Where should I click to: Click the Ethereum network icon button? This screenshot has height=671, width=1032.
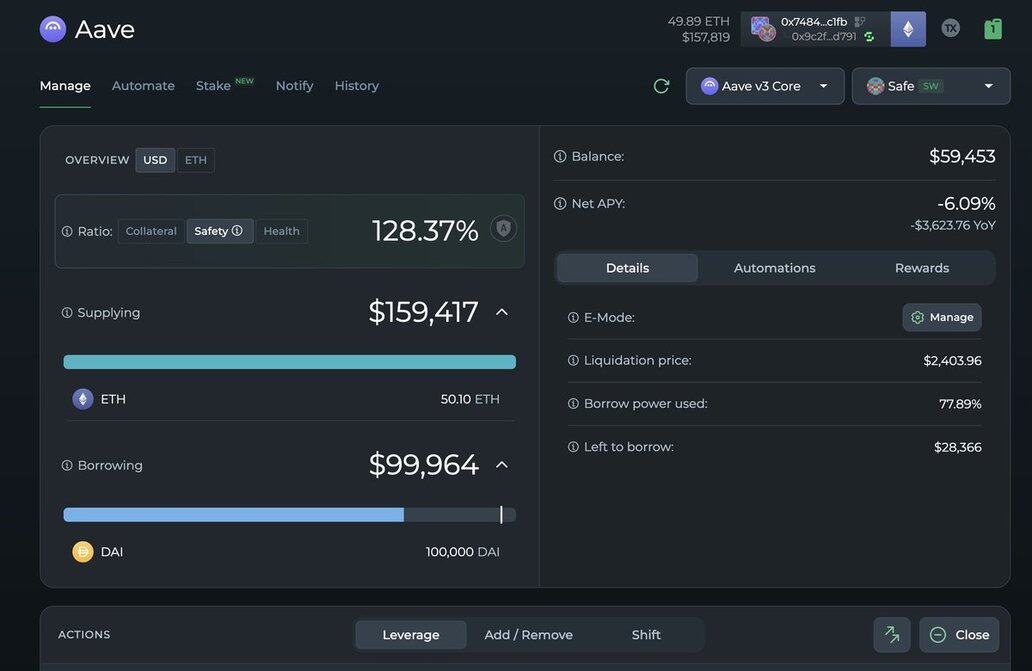click(908, 29)
